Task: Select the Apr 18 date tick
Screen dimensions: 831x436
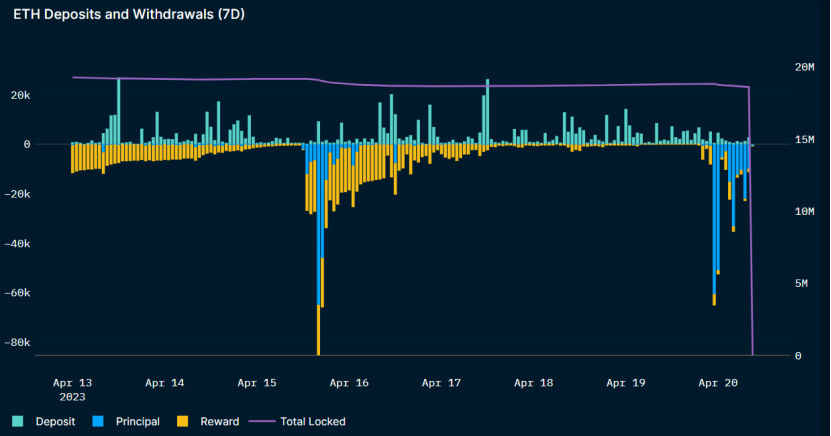Action: pos(534,383)
